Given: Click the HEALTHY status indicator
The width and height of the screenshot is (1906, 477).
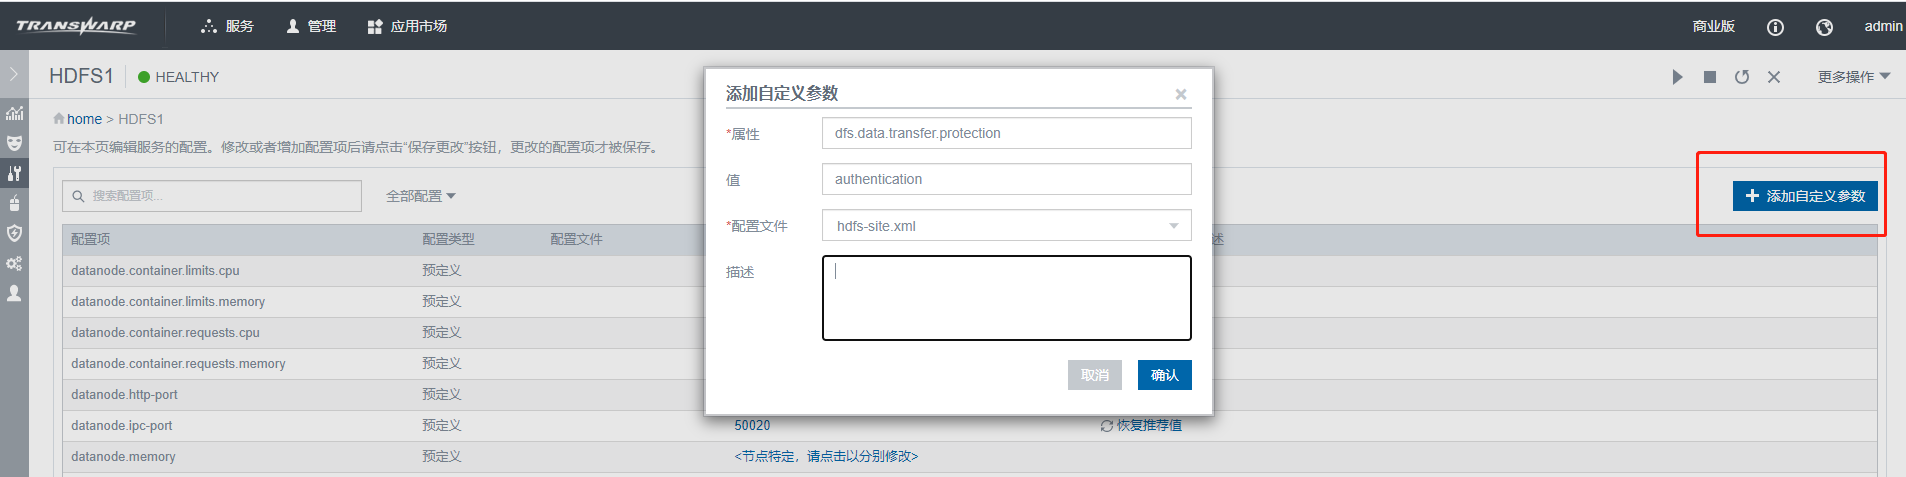Looking at the screenshot, I should [x=179, y=77].
